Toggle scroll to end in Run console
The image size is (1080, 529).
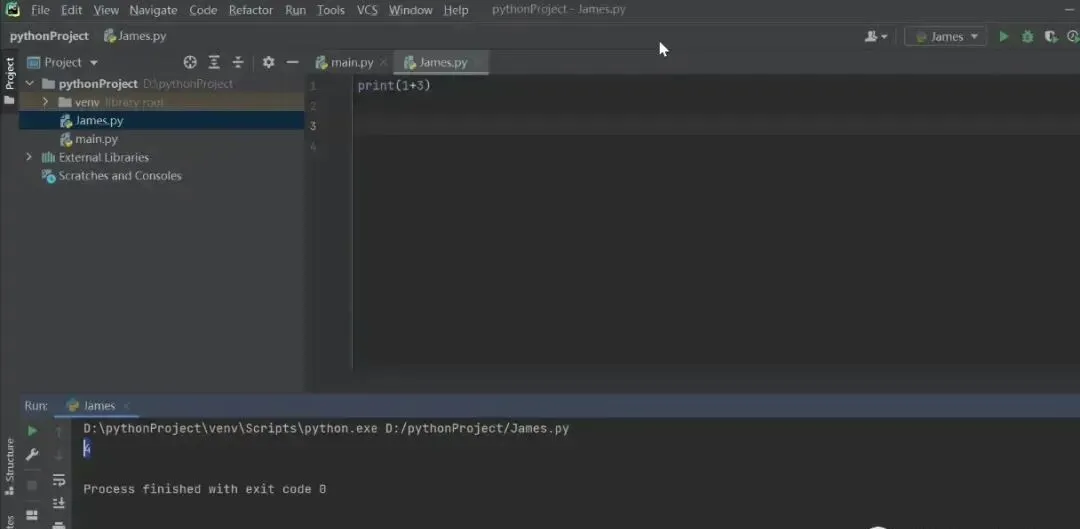[x=59, y=503]
